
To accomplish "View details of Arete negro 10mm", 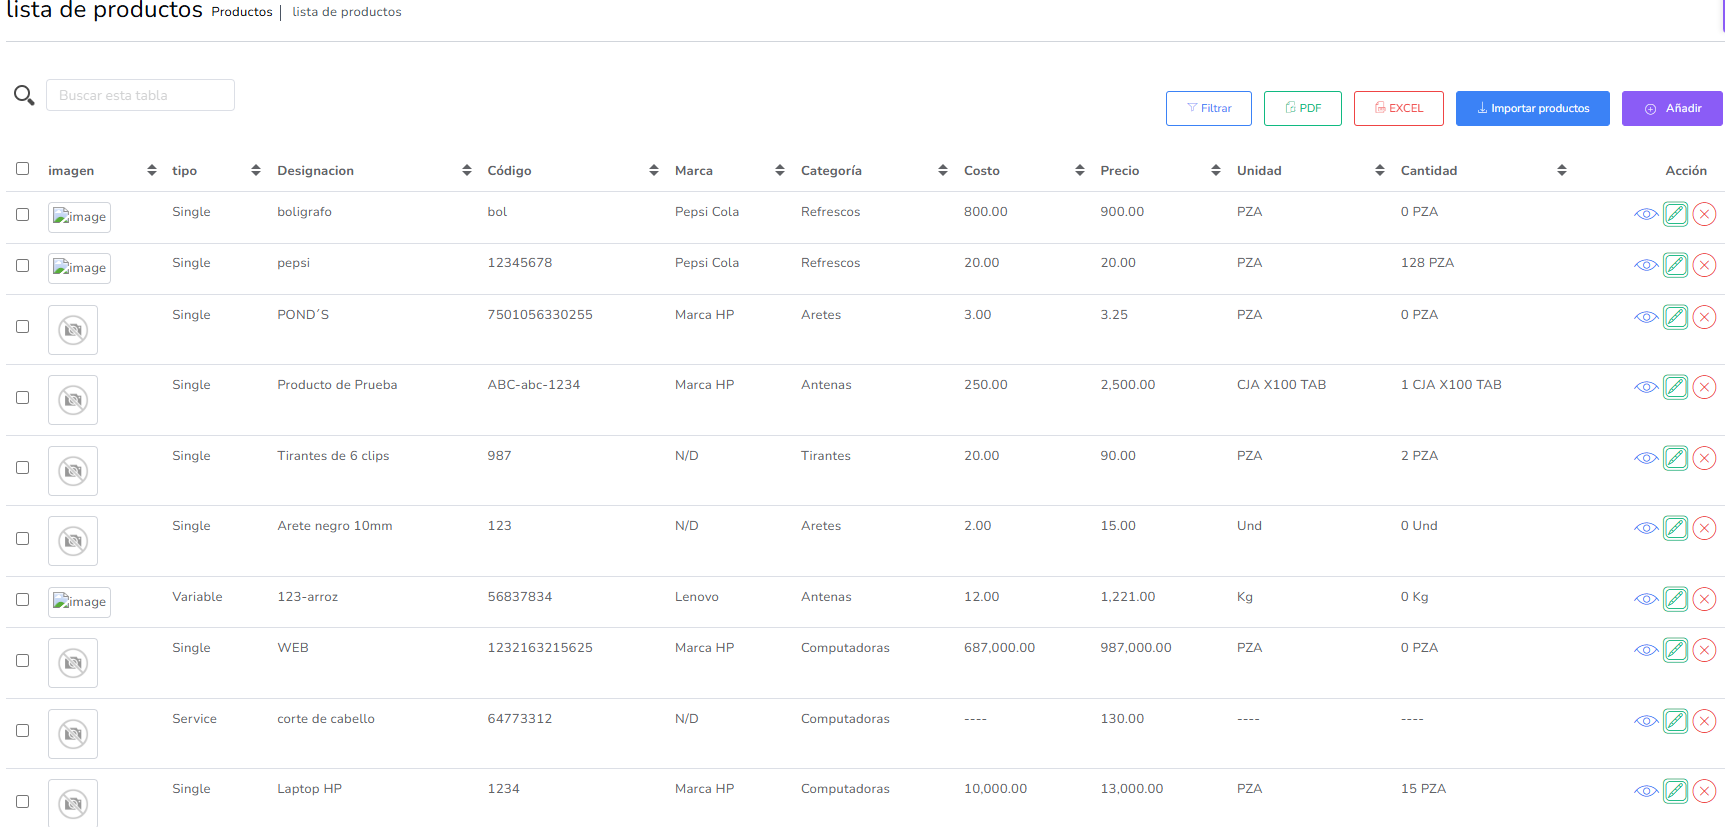I will tap(1645, 528).
